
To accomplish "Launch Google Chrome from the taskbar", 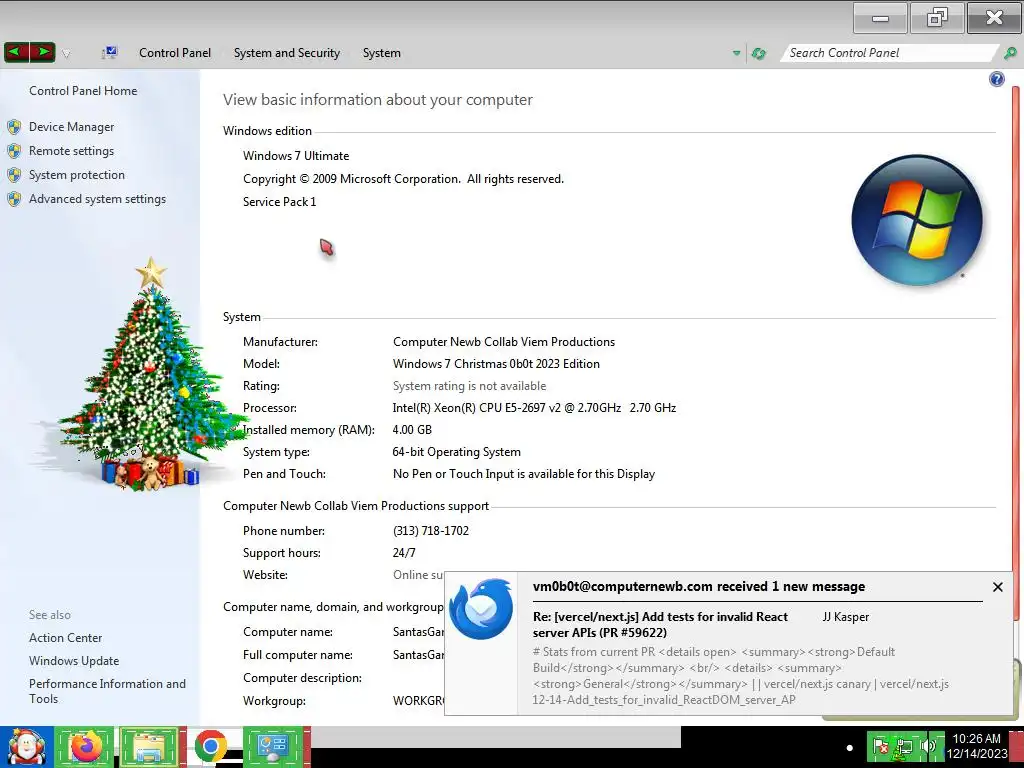I will [x=210, y=746].
